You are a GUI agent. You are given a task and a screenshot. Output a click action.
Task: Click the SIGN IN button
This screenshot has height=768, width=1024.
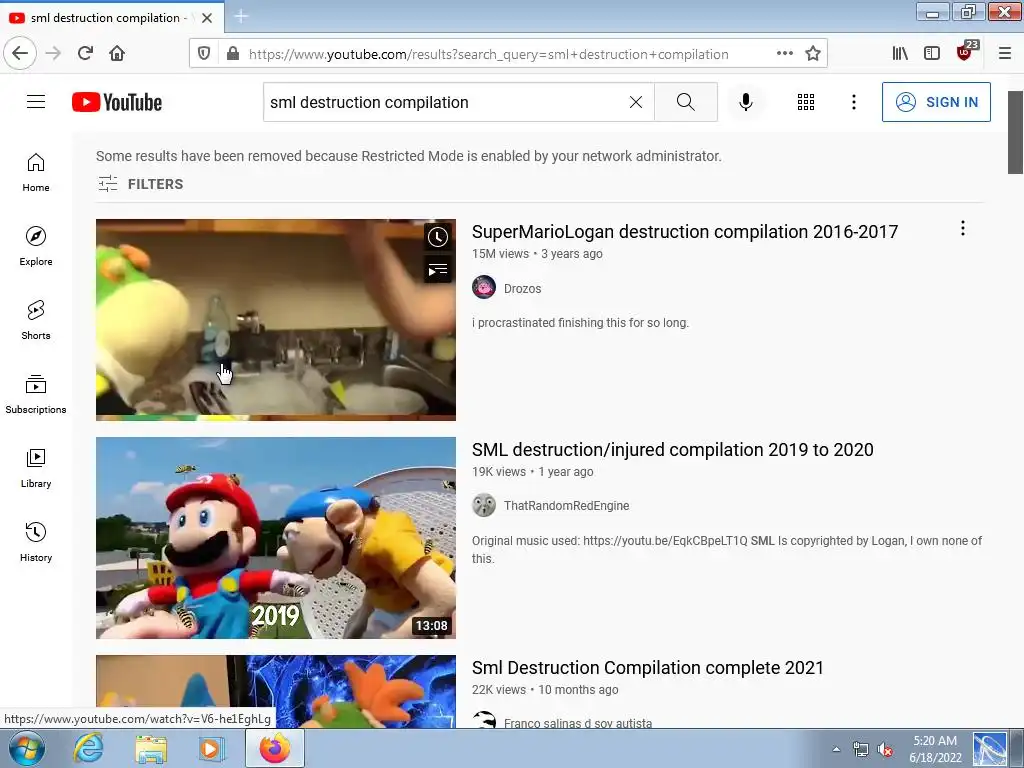[x=936, y=102]
